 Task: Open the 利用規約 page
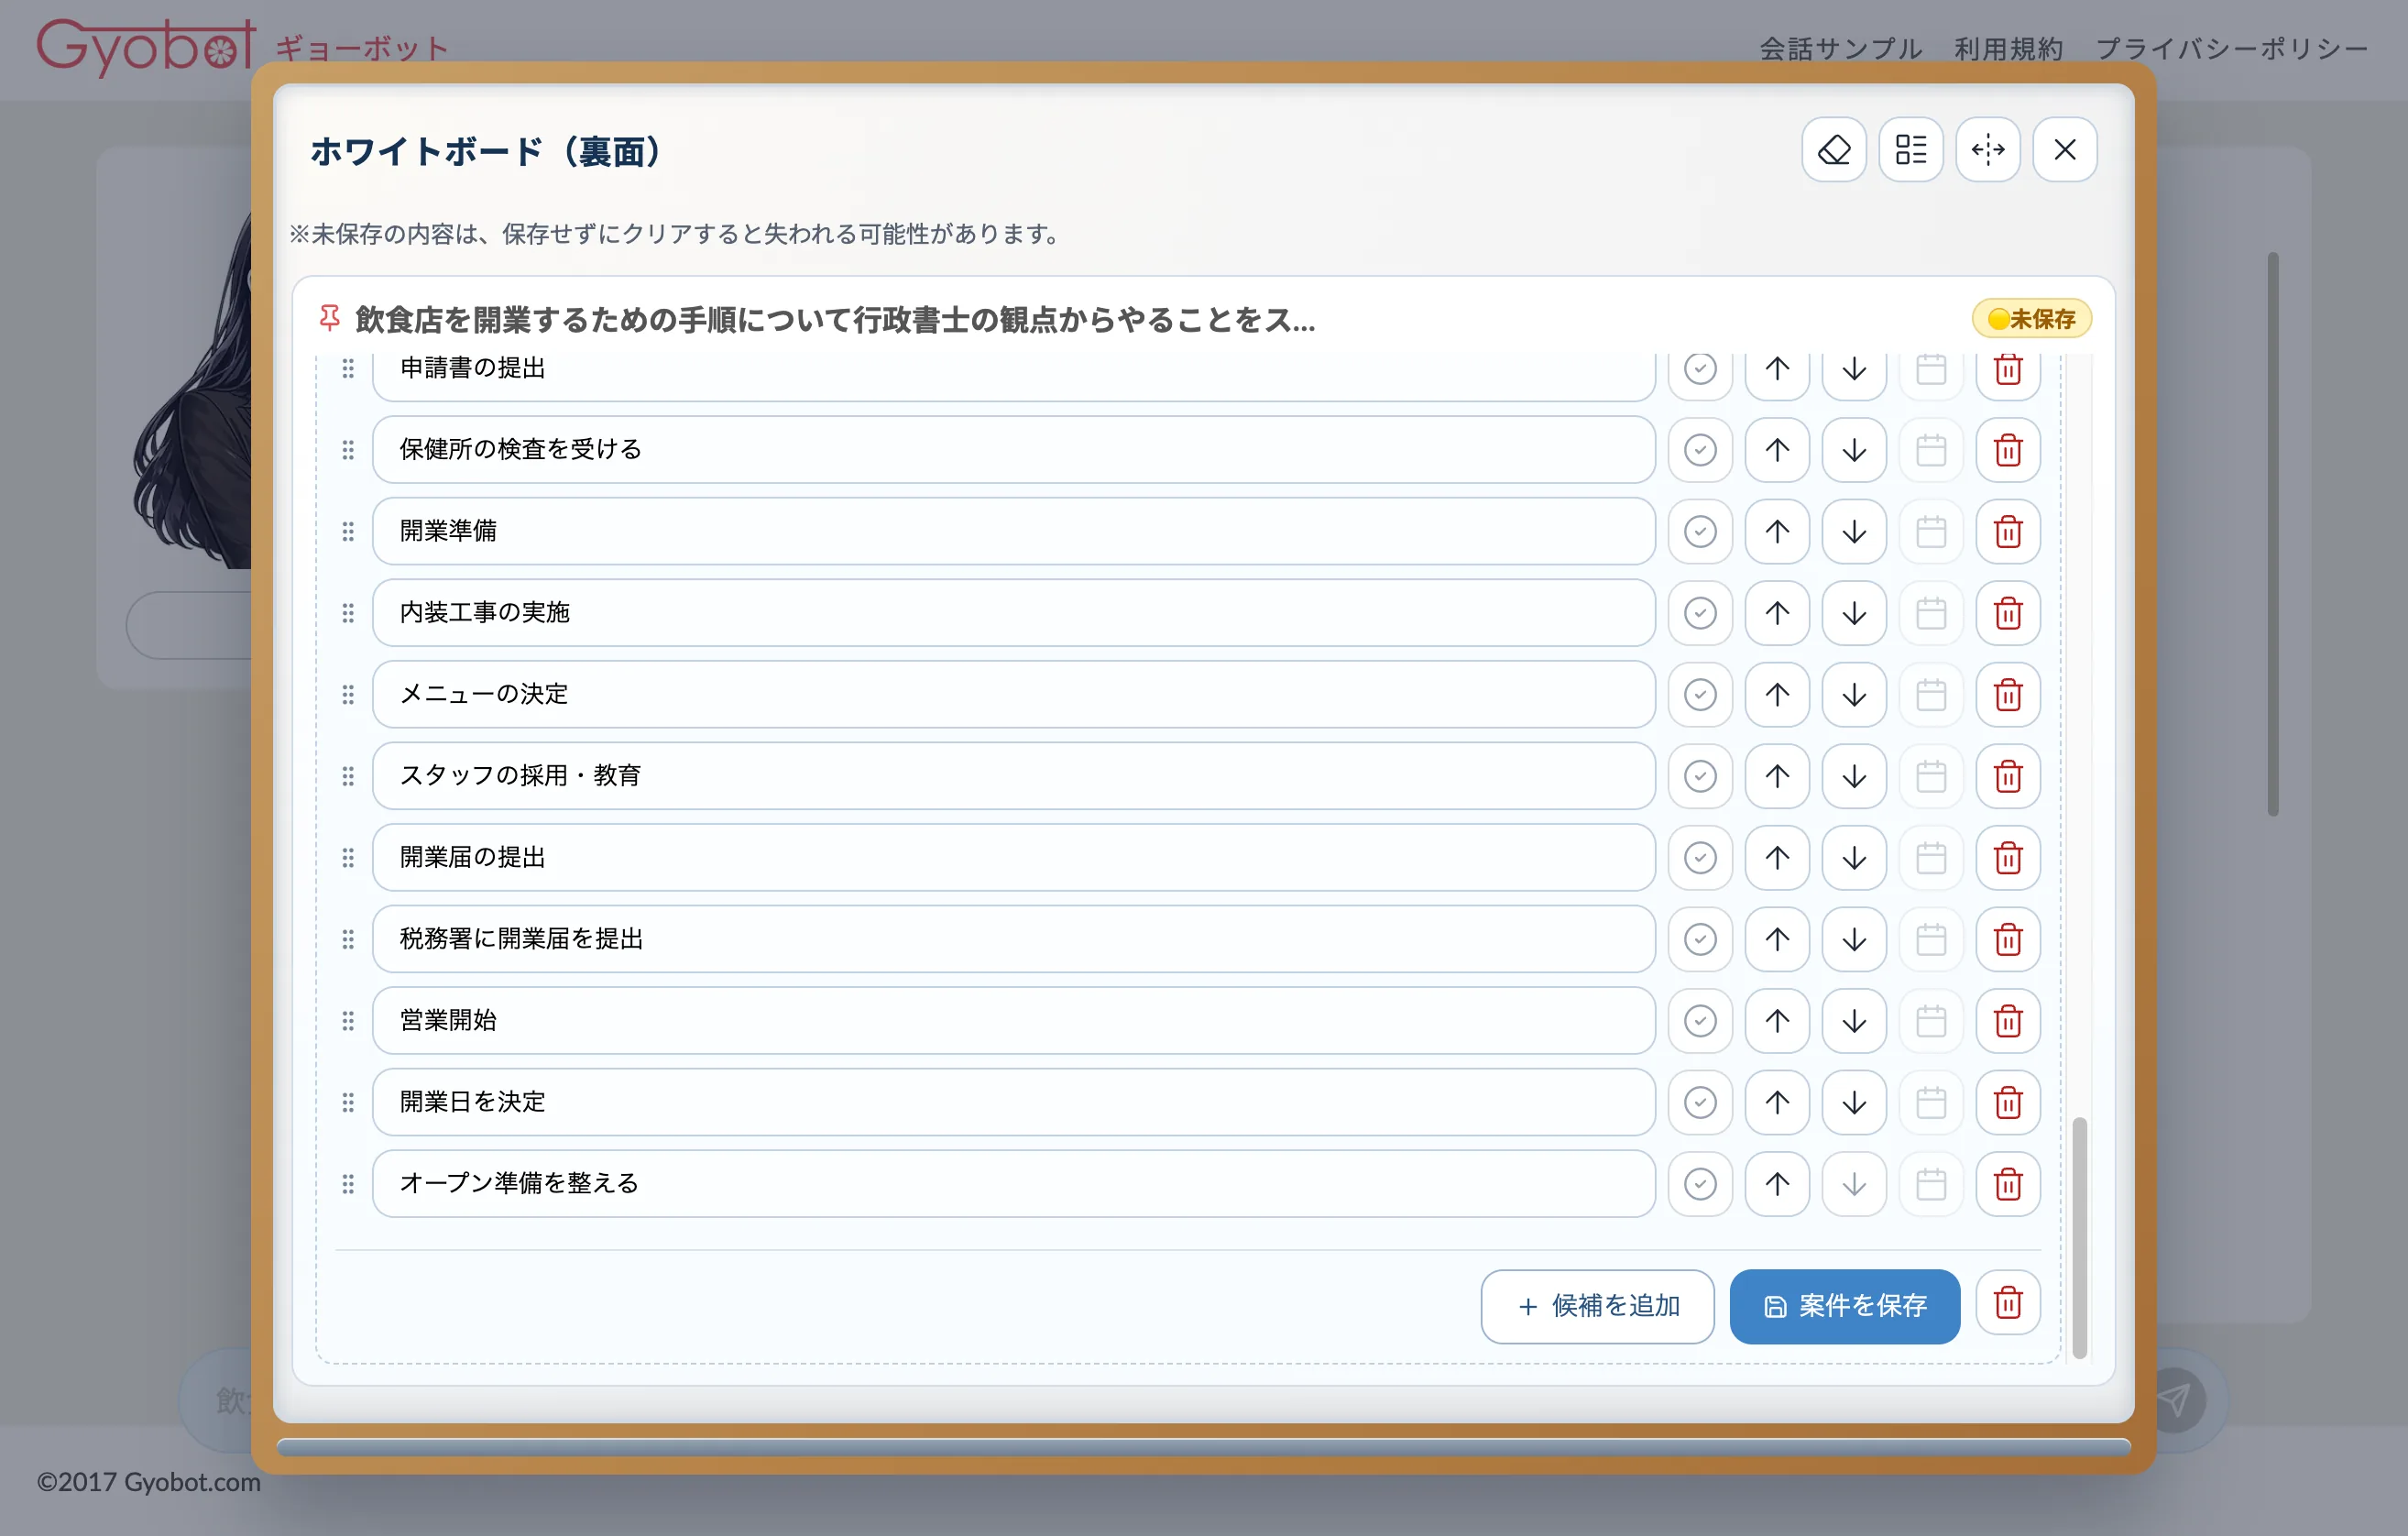2008,48
